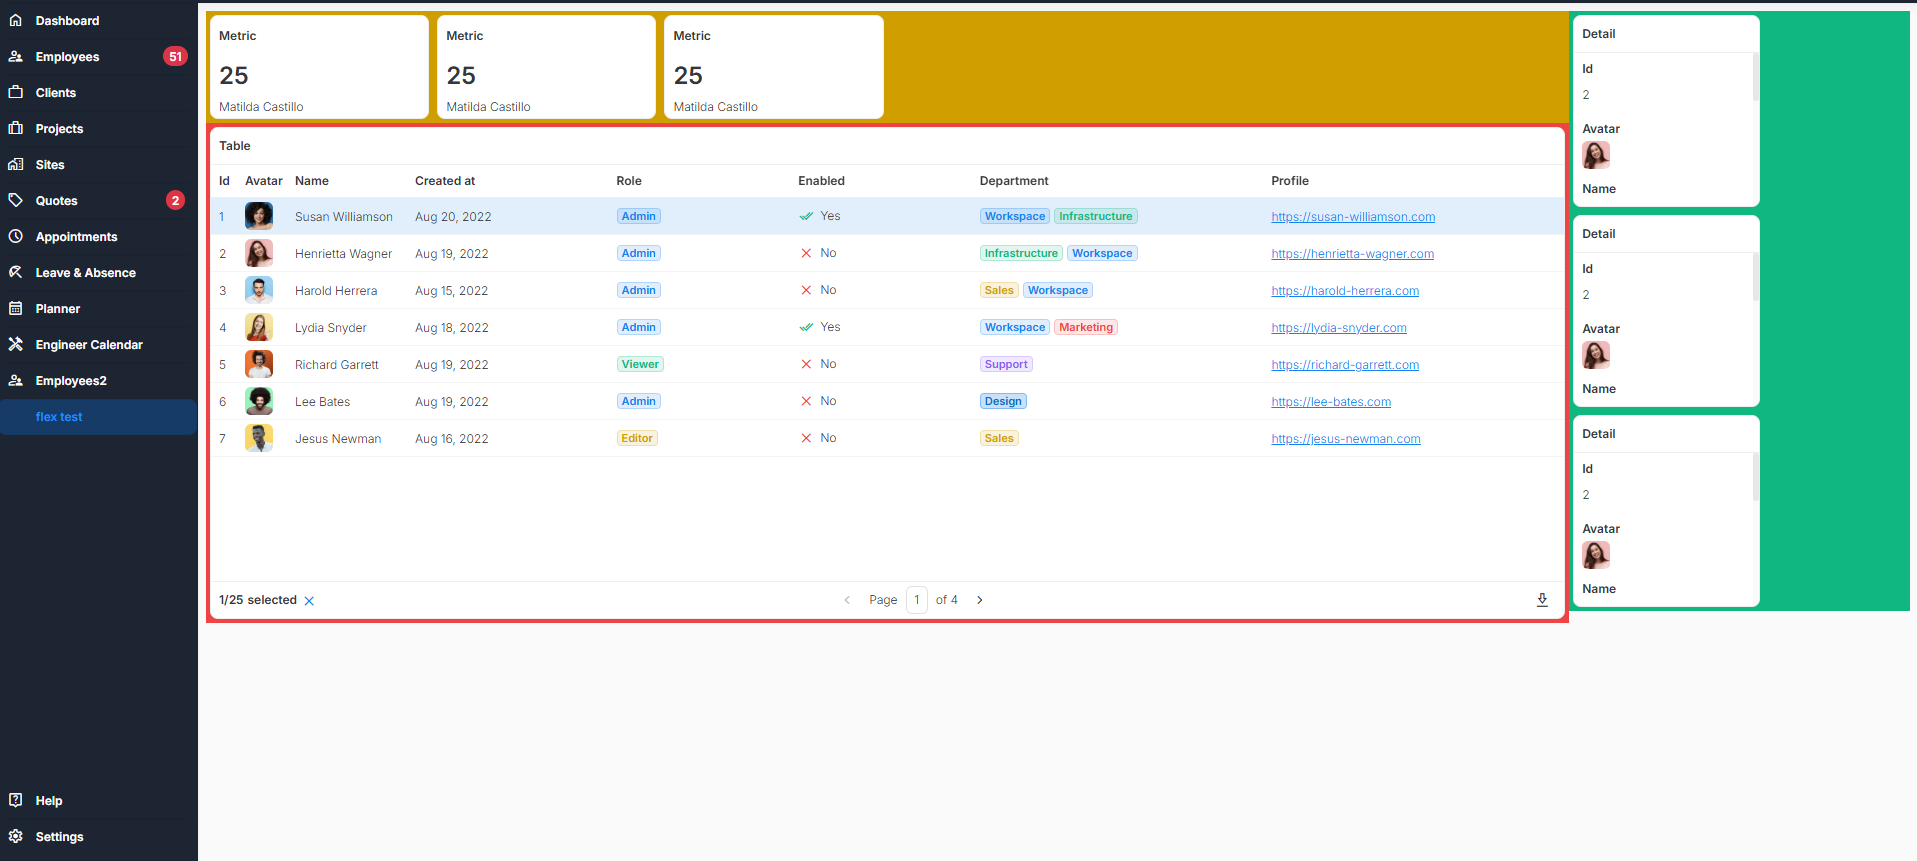Click the Quotes tag icon

[16, 200]
